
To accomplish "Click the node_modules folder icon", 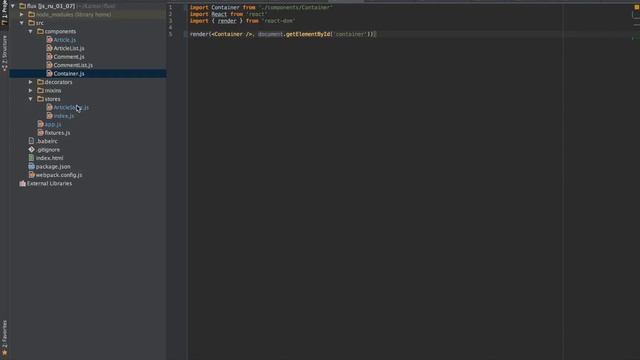I will tap(31, 14).
